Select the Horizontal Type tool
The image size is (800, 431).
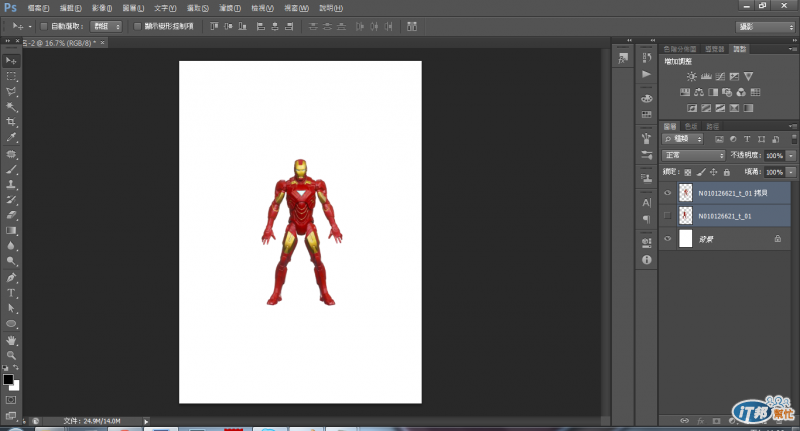[x=12, y=293]
